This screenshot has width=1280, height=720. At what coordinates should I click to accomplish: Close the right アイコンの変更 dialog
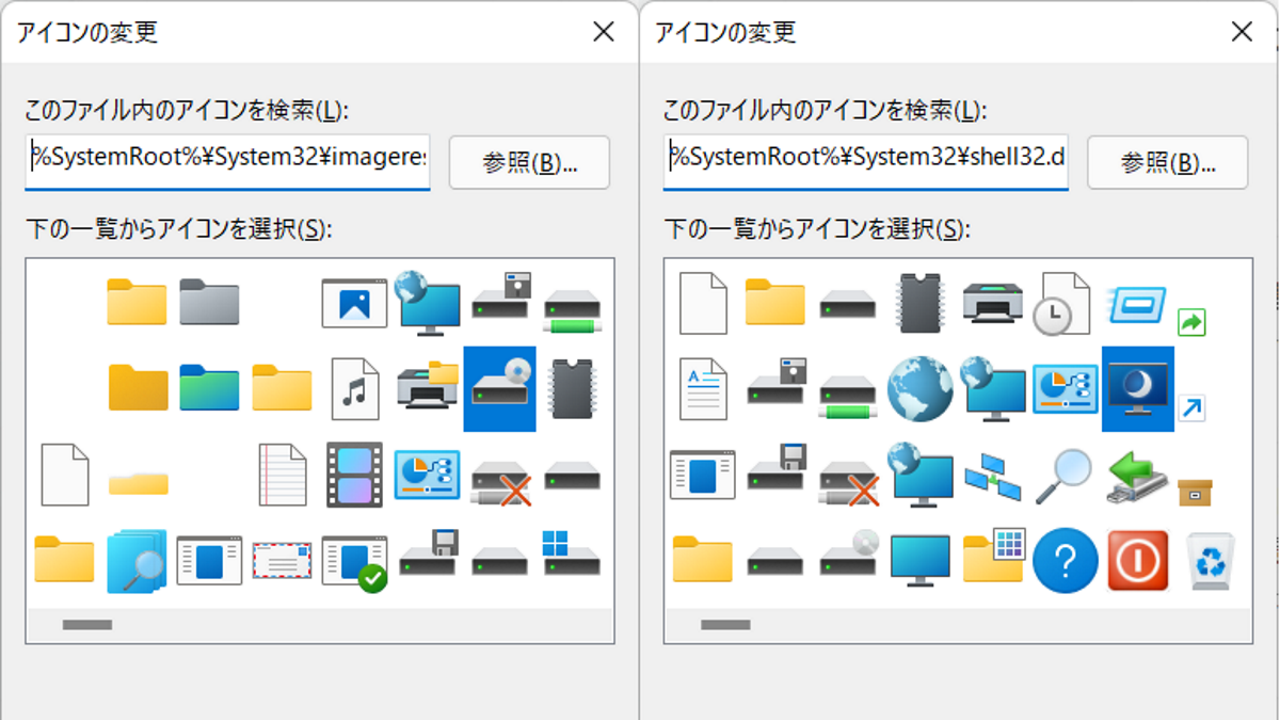click(1241, 32)
